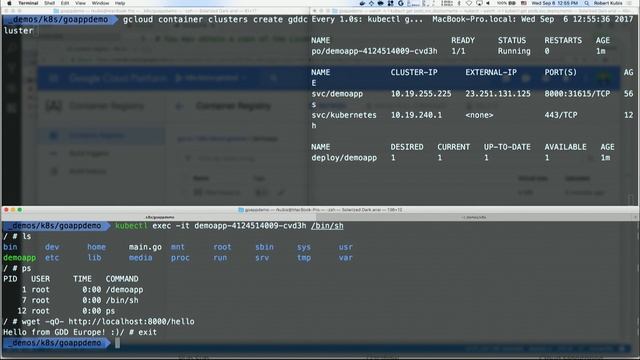640x360 pixels.
Task: Click the kubectl exec command line
Action: [229, 226]
